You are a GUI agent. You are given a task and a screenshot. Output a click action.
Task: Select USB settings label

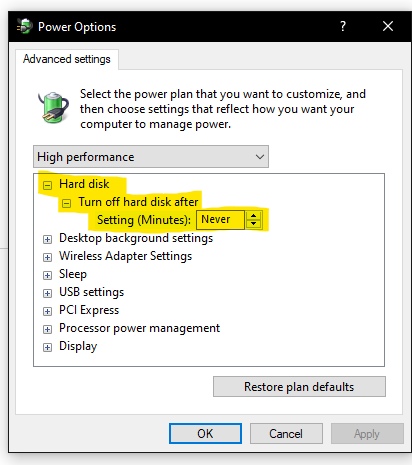click(x=92, y=292)
